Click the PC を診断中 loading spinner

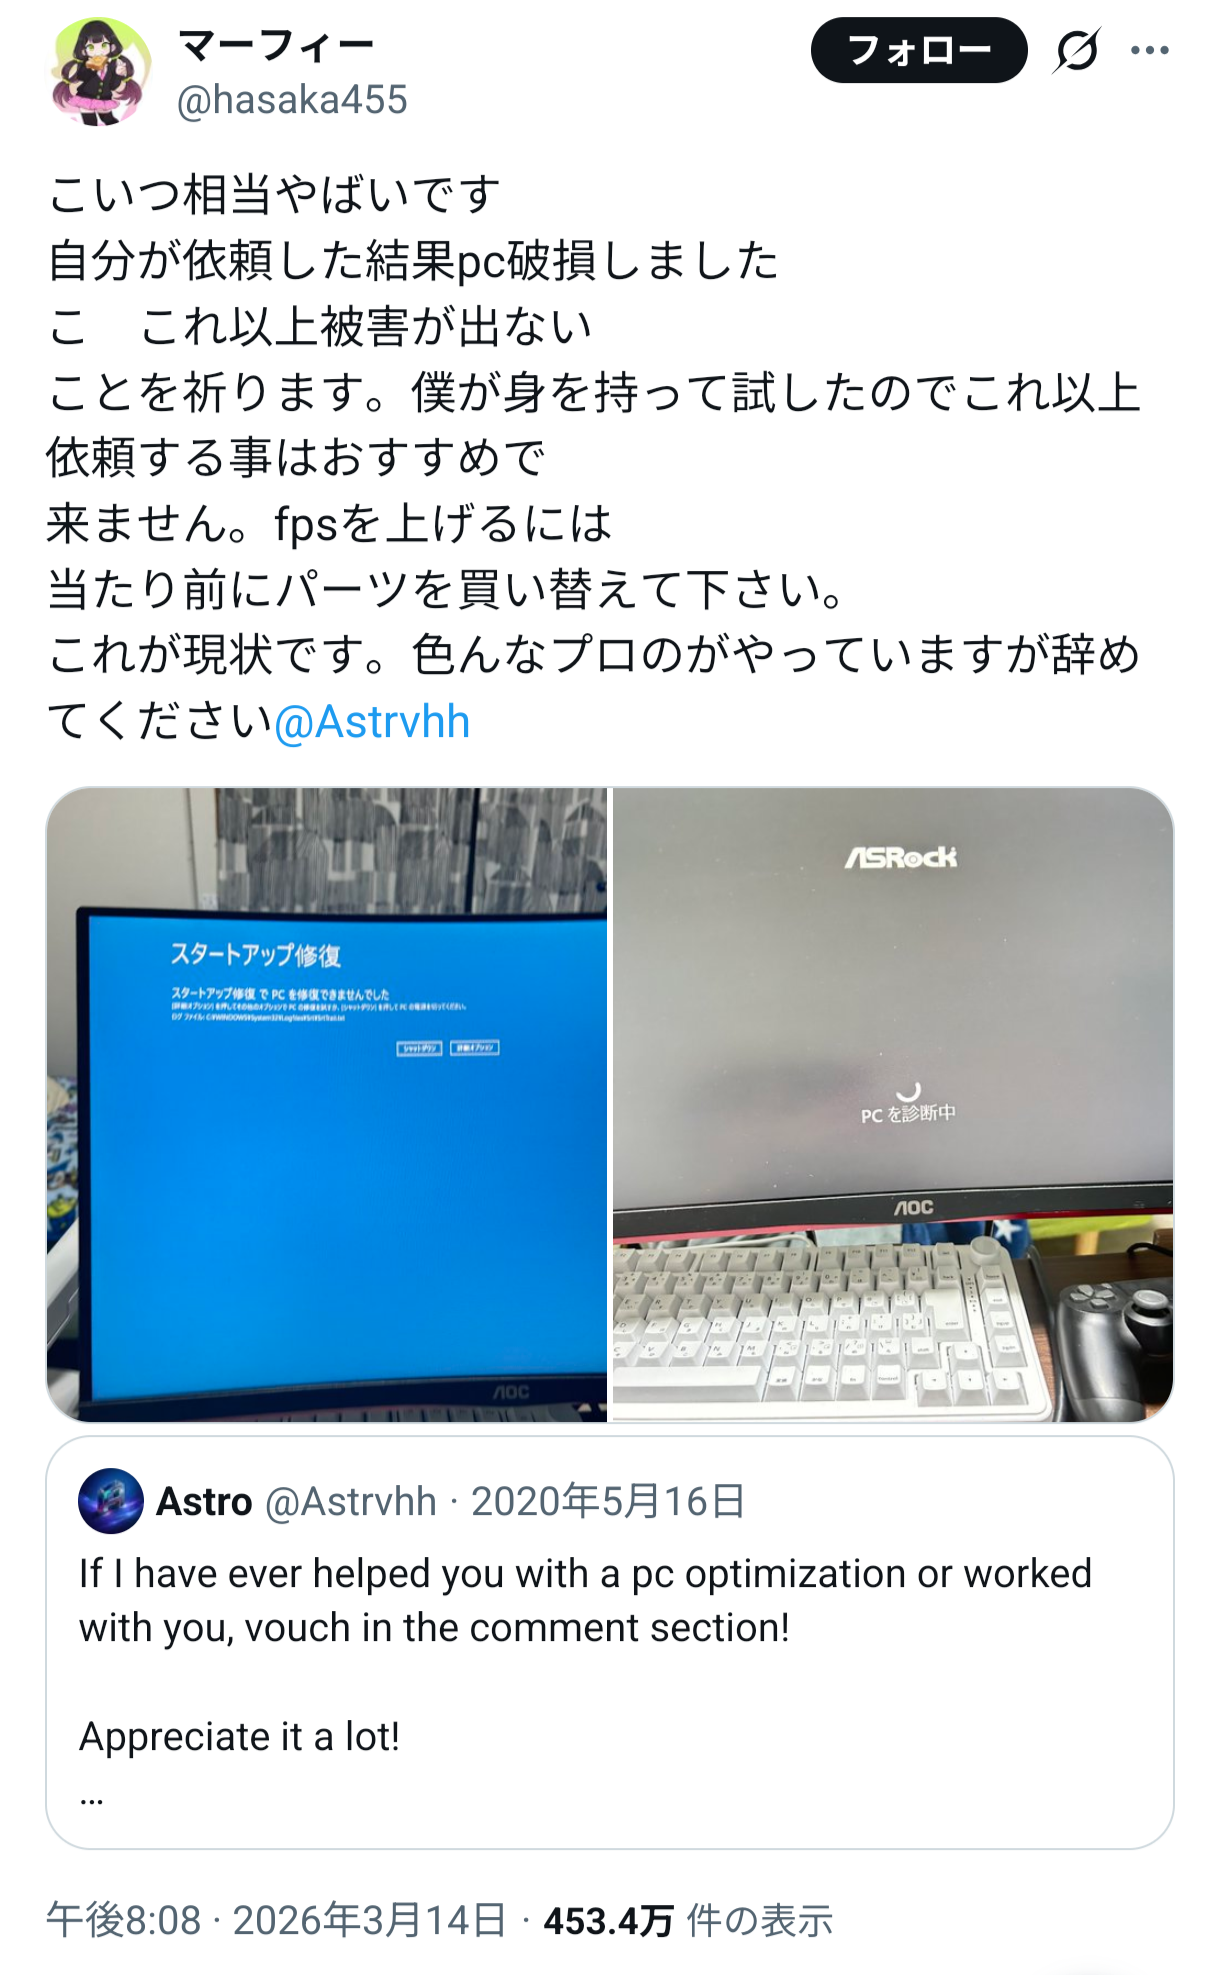[908, 1091]
